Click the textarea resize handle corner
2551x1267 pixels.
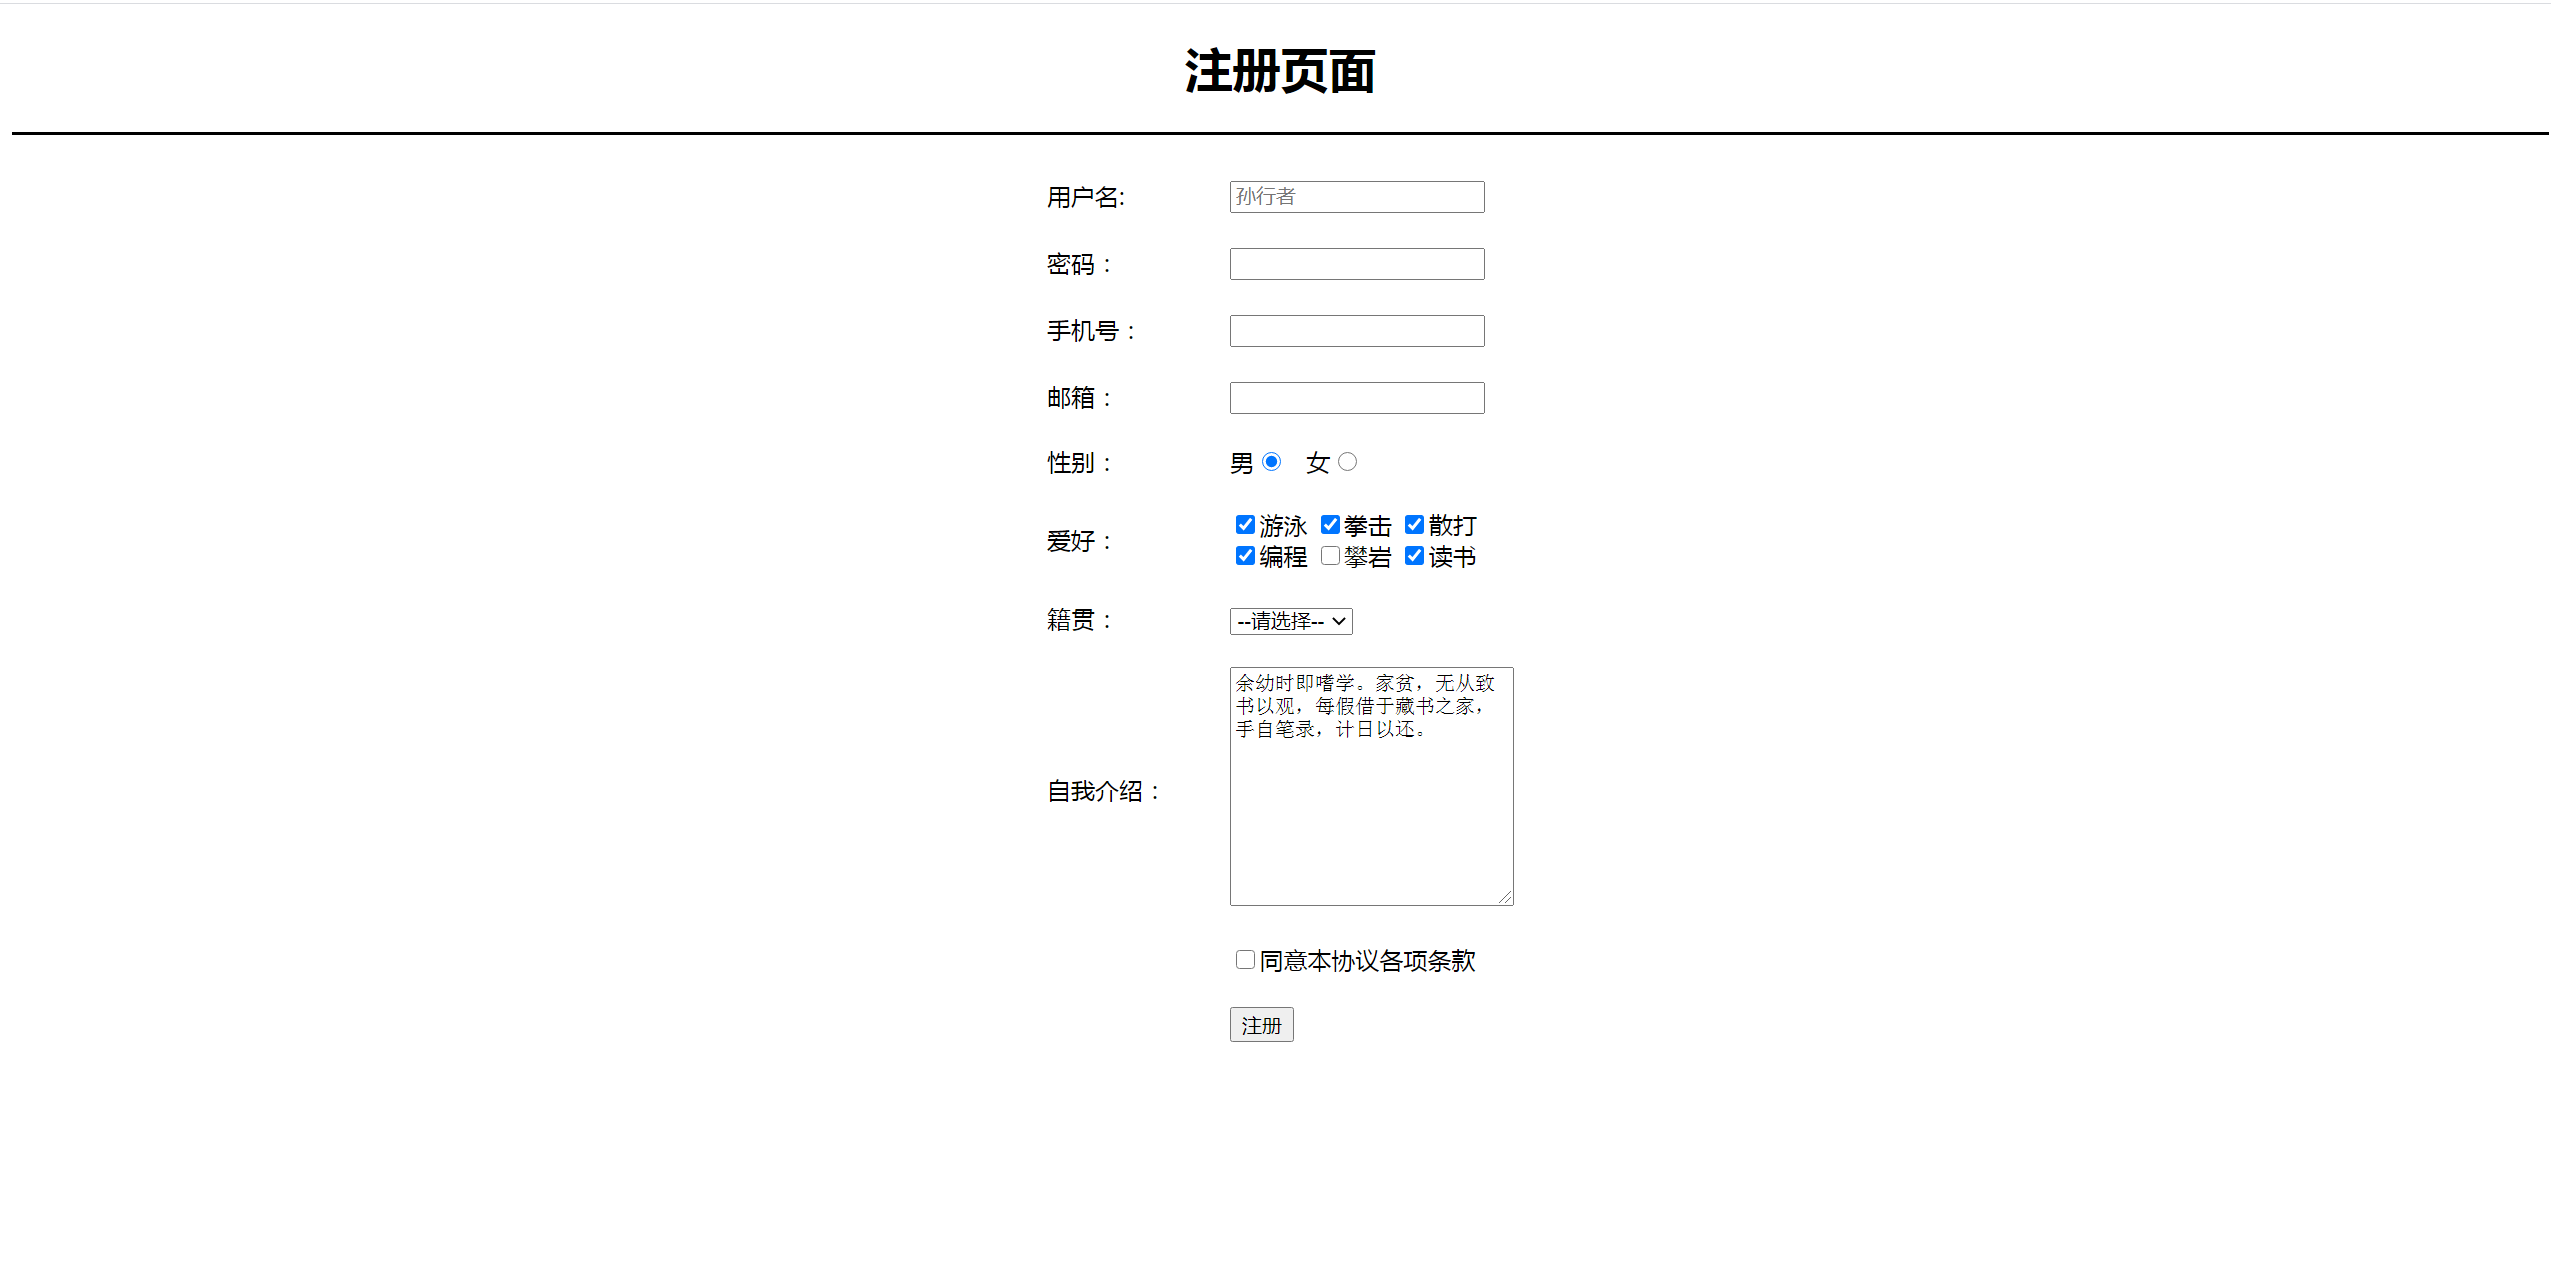1505,897
